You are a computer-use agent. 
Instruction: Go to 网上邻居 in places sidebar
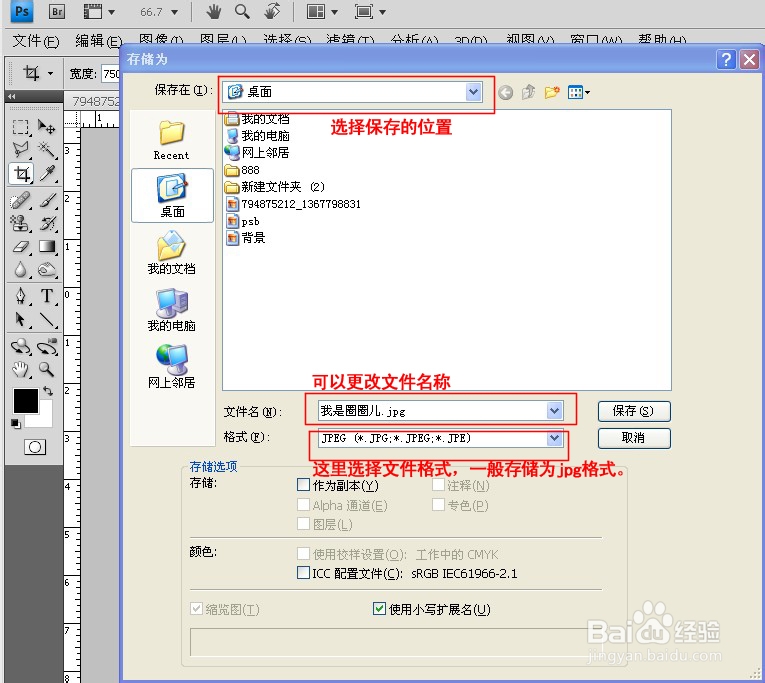pos(172,367)
